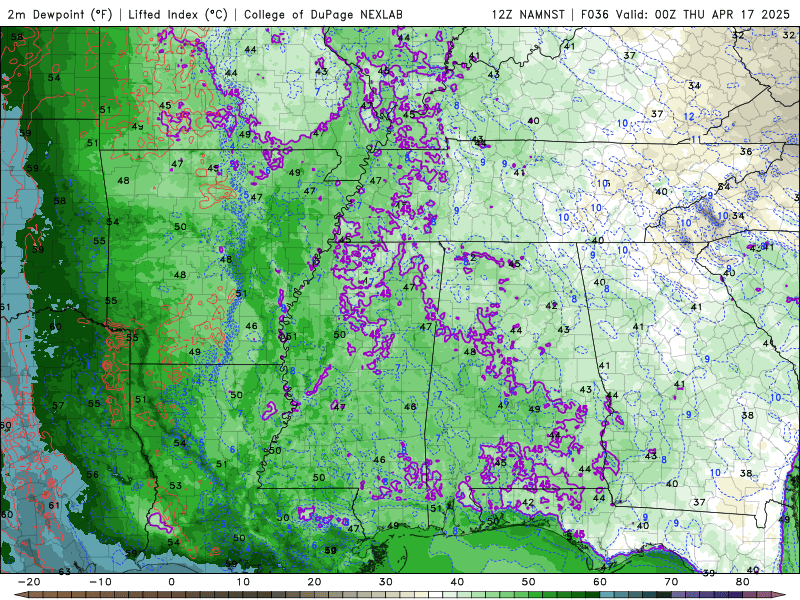Click the blue "12" lifted index contour label
This screenshot has height=600, width=800.
click(689, 116)
